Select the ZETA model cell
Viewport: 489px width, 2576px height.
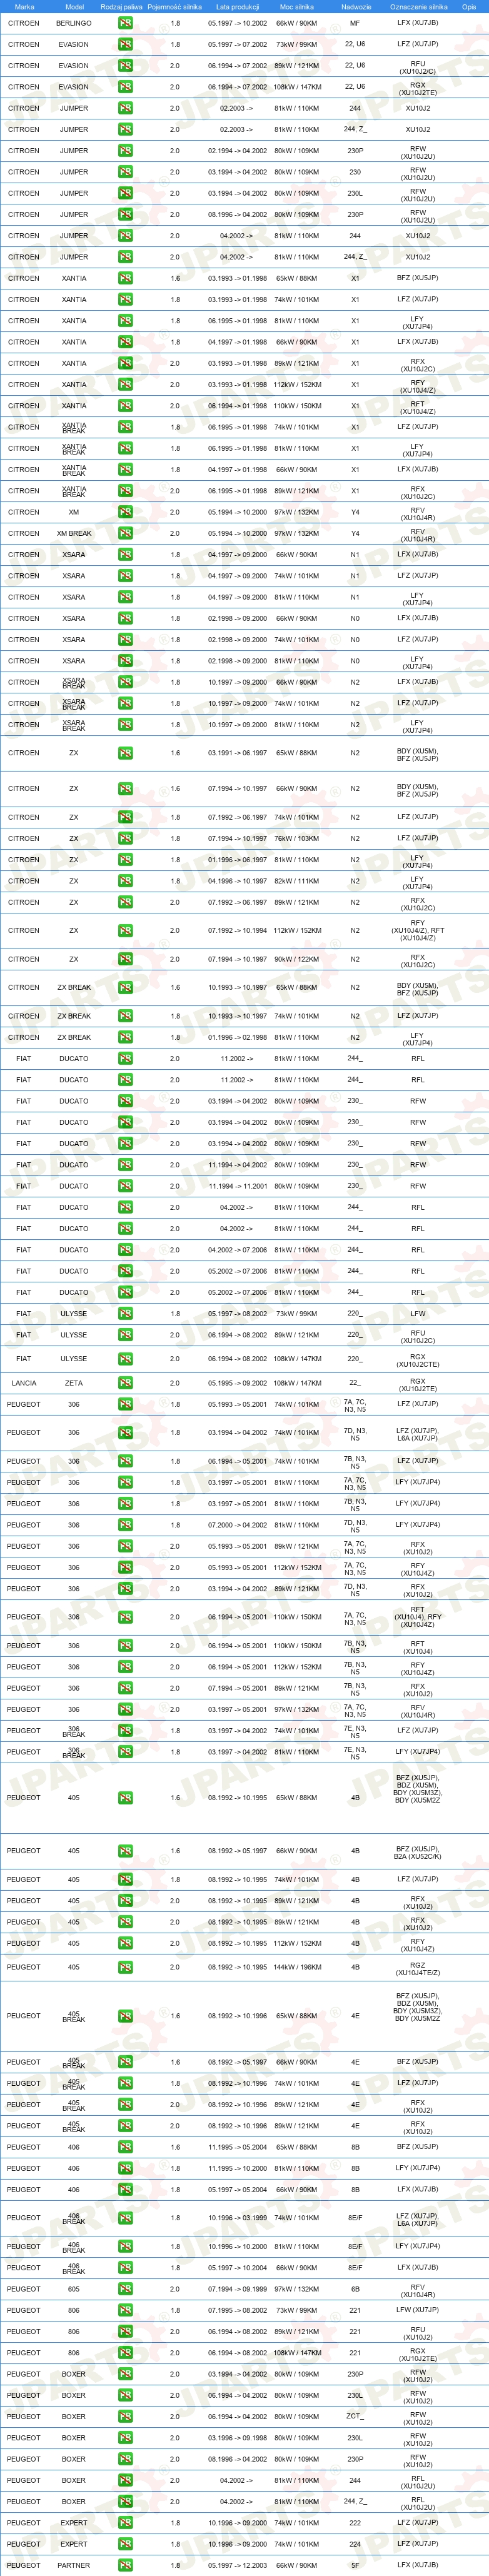[x=73, y=1383]
